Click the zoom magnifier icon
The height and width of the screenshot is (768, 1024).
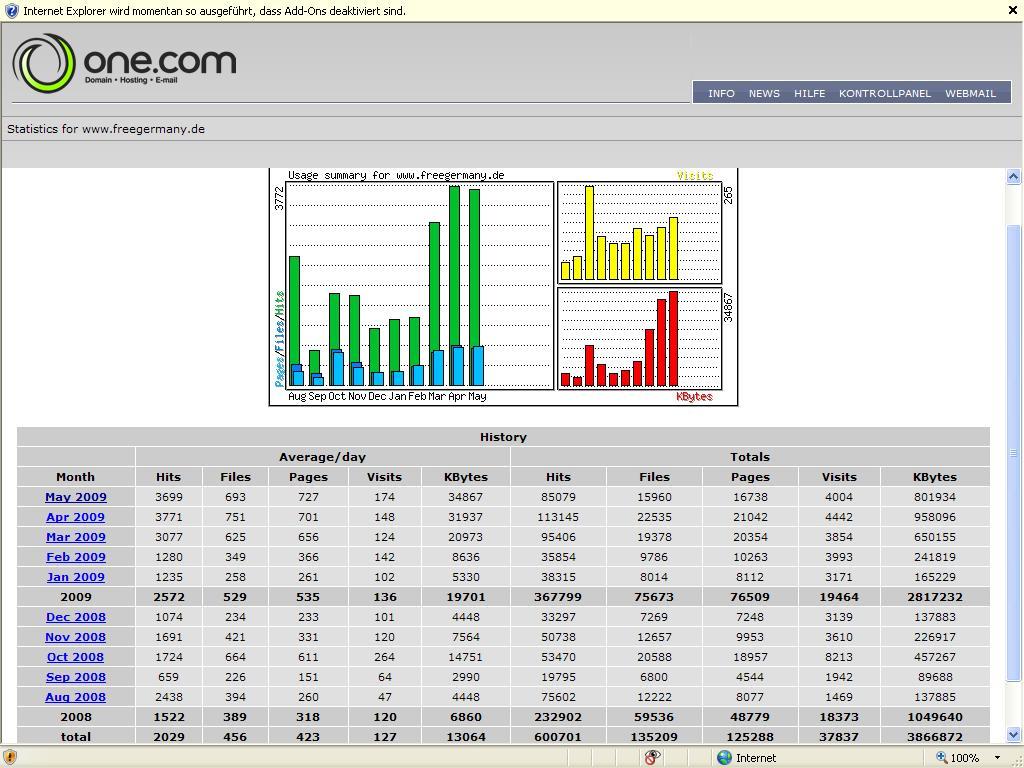[941, 757]
